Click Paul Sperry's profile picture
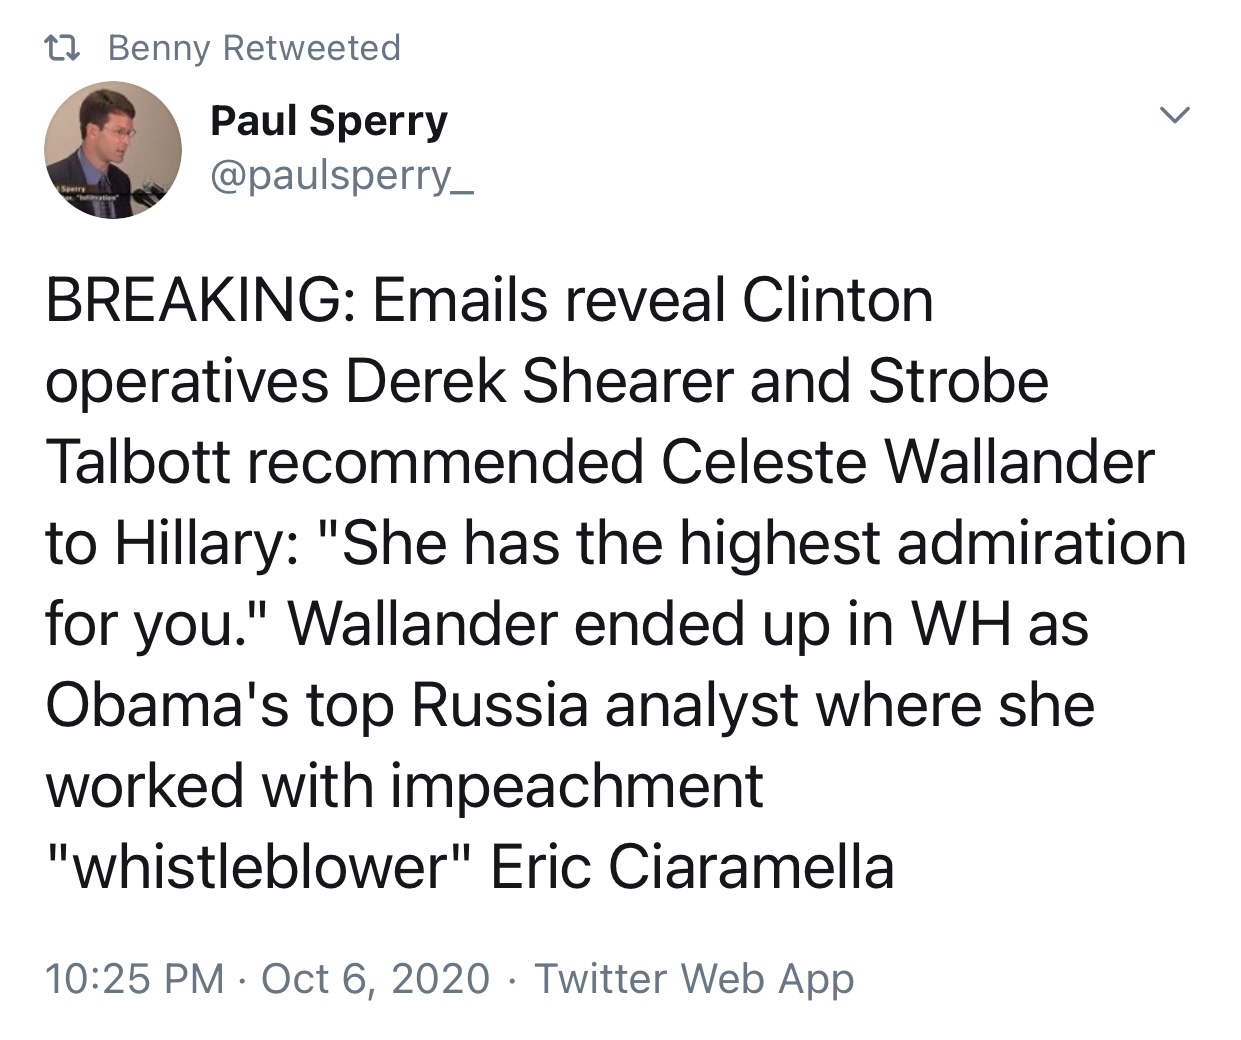1241x1040 pixels. (x=113, y=150)
